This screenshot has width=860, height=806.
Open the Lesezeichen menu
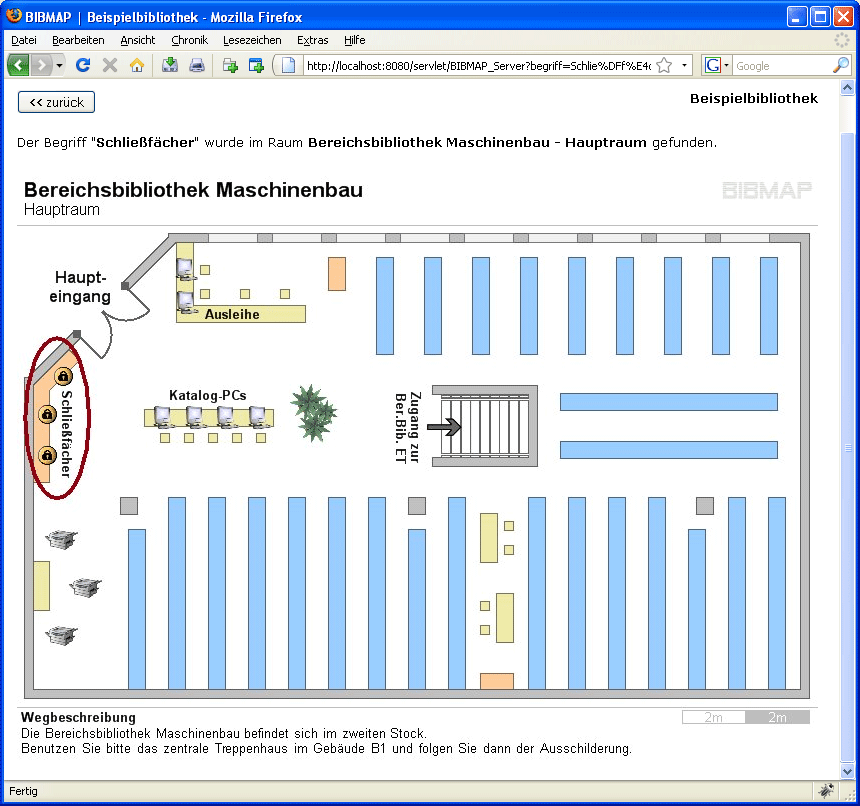(252, 40)
